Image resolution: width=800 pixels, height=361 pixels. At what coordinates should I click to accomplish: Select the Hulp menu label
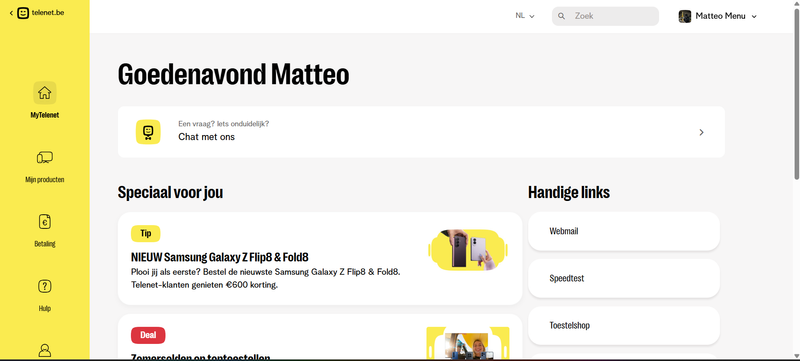(44, 308)
